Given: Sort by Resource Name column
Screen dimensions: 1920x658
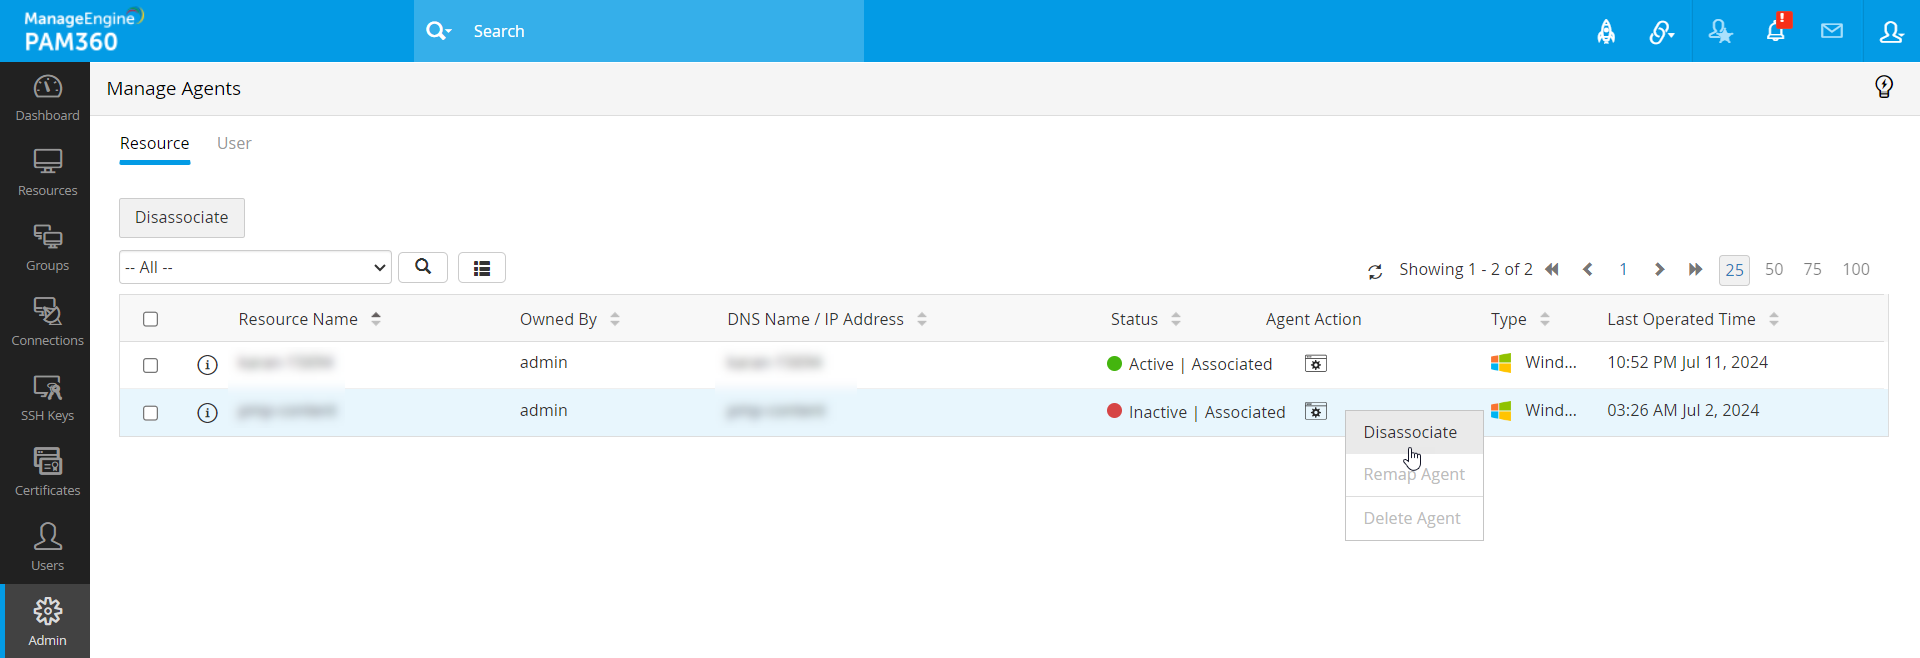Looking at the screenshot, I should 376,319.
